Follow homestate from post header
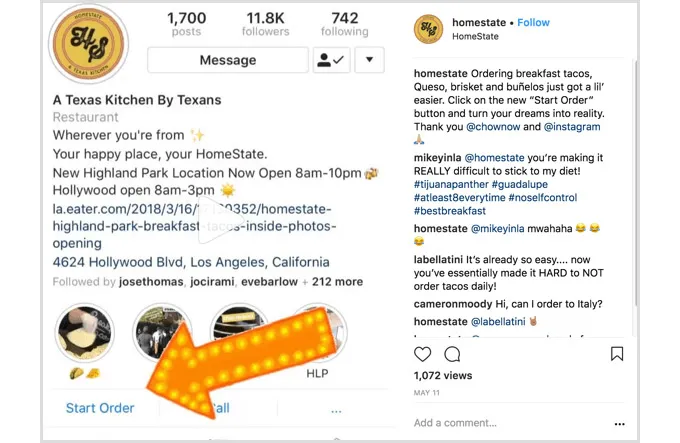The height and width of the screenshot is (443, 680). (533, 23)
